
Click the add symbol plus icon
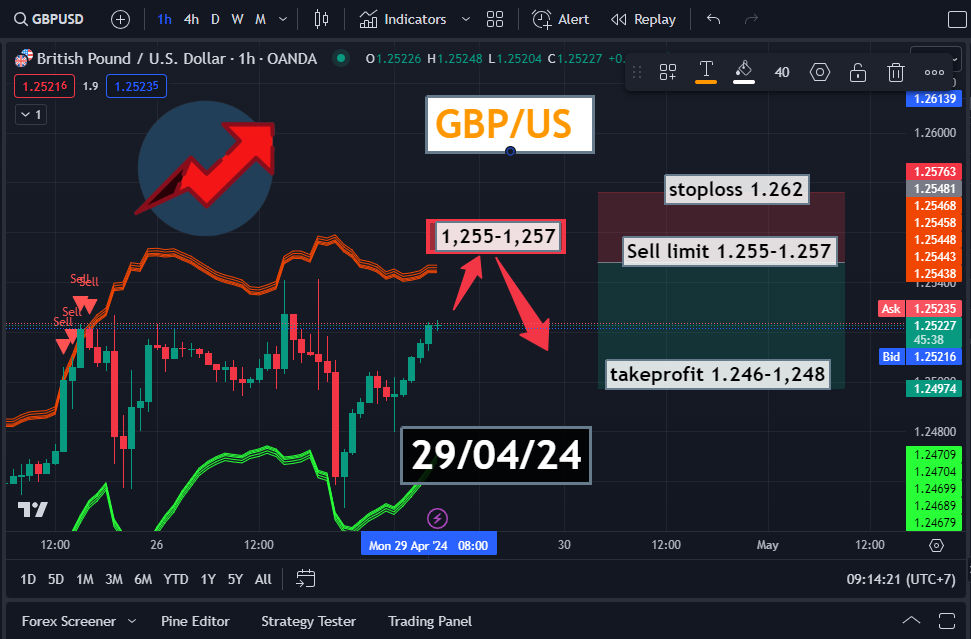pyautogui.click(x=120, y=19)
